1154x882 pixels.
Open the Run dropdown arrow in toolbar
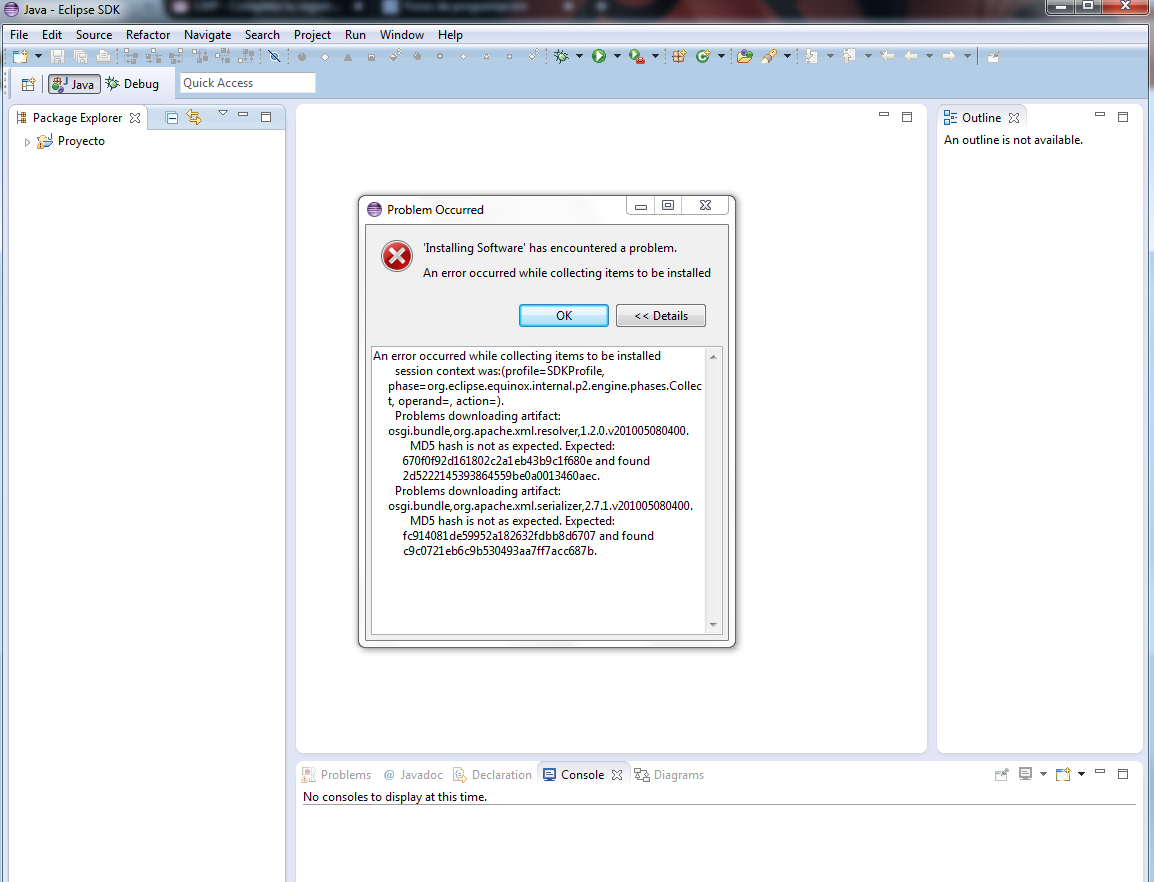pyautogui.click(x=617, y=57)
